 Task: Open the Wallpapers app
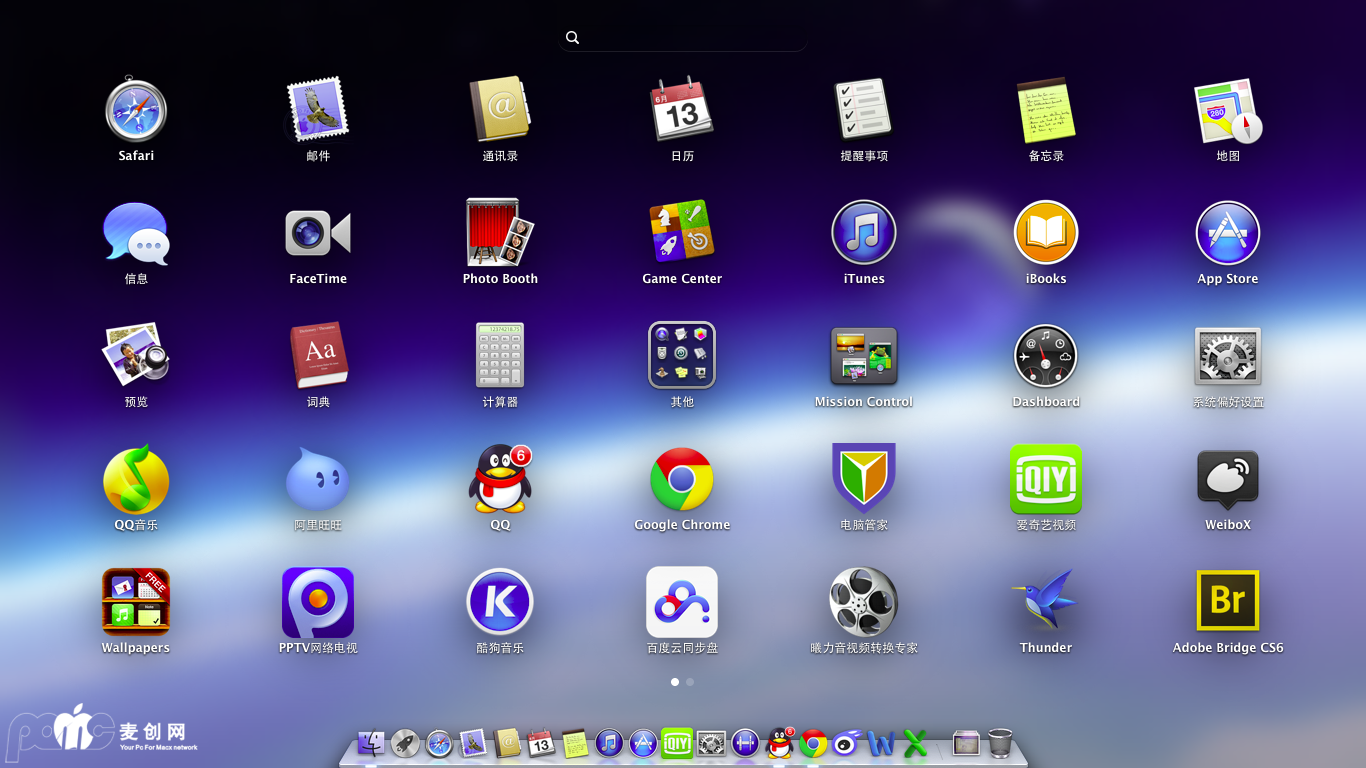pos(136,601)
